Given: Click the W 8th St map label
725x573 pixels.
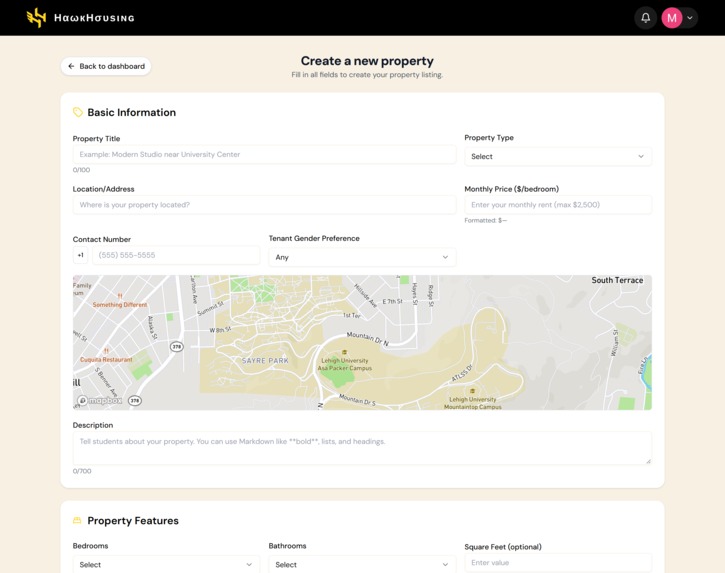Looking at the screenshot, I should [x=220, y=330].
